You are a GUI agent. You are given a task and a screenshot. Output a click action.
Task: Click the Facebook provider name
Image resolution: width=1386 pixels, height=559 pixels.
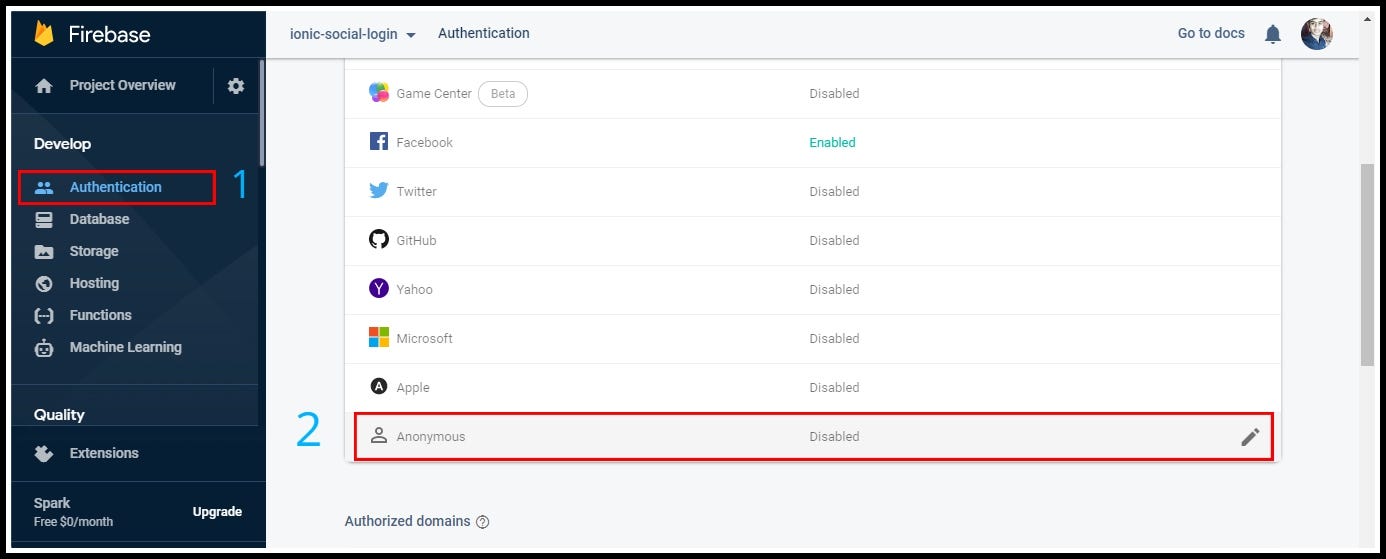(x=425, y=142)
